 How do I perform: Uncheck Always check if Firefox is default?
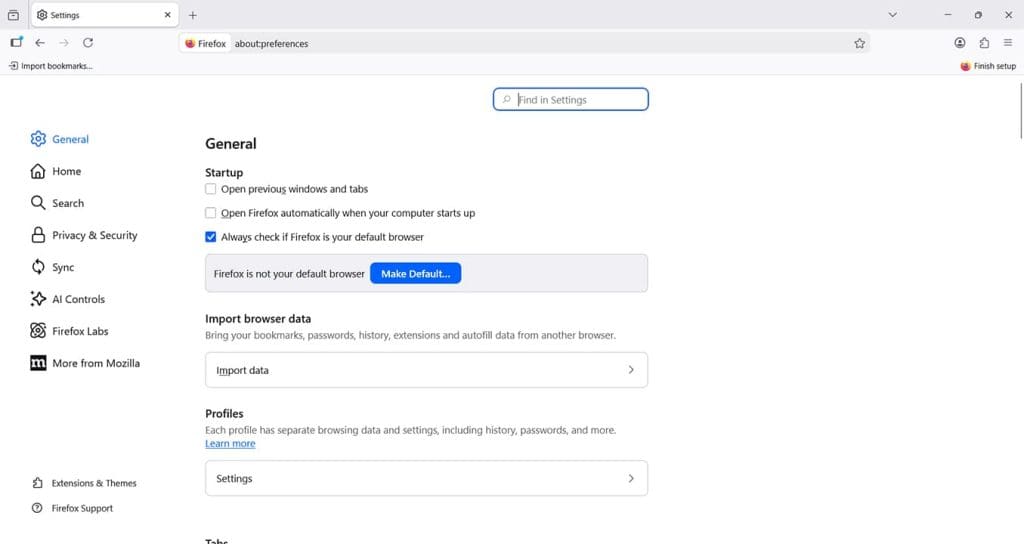click(x=210, y=237)
